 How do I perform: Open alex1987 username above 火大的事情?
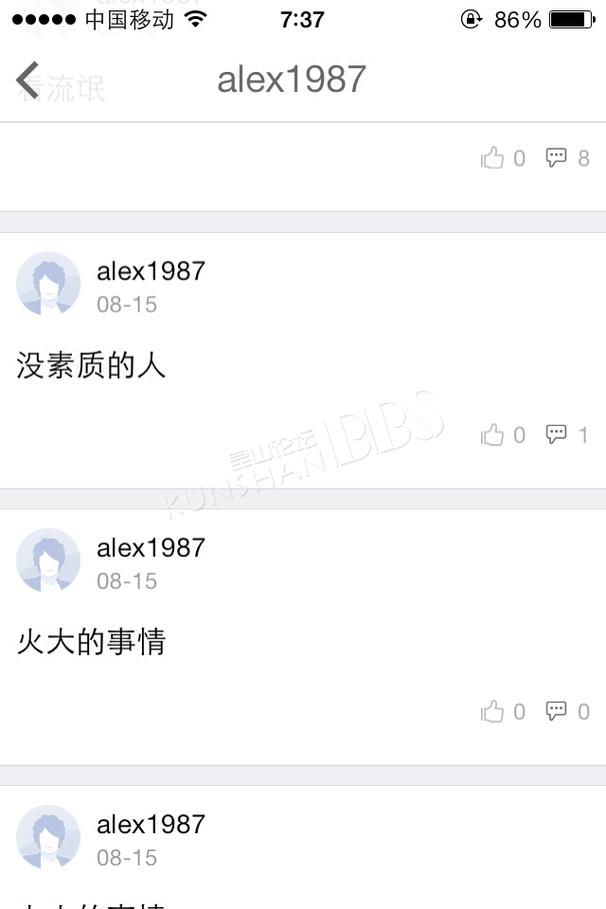(151, 548)
